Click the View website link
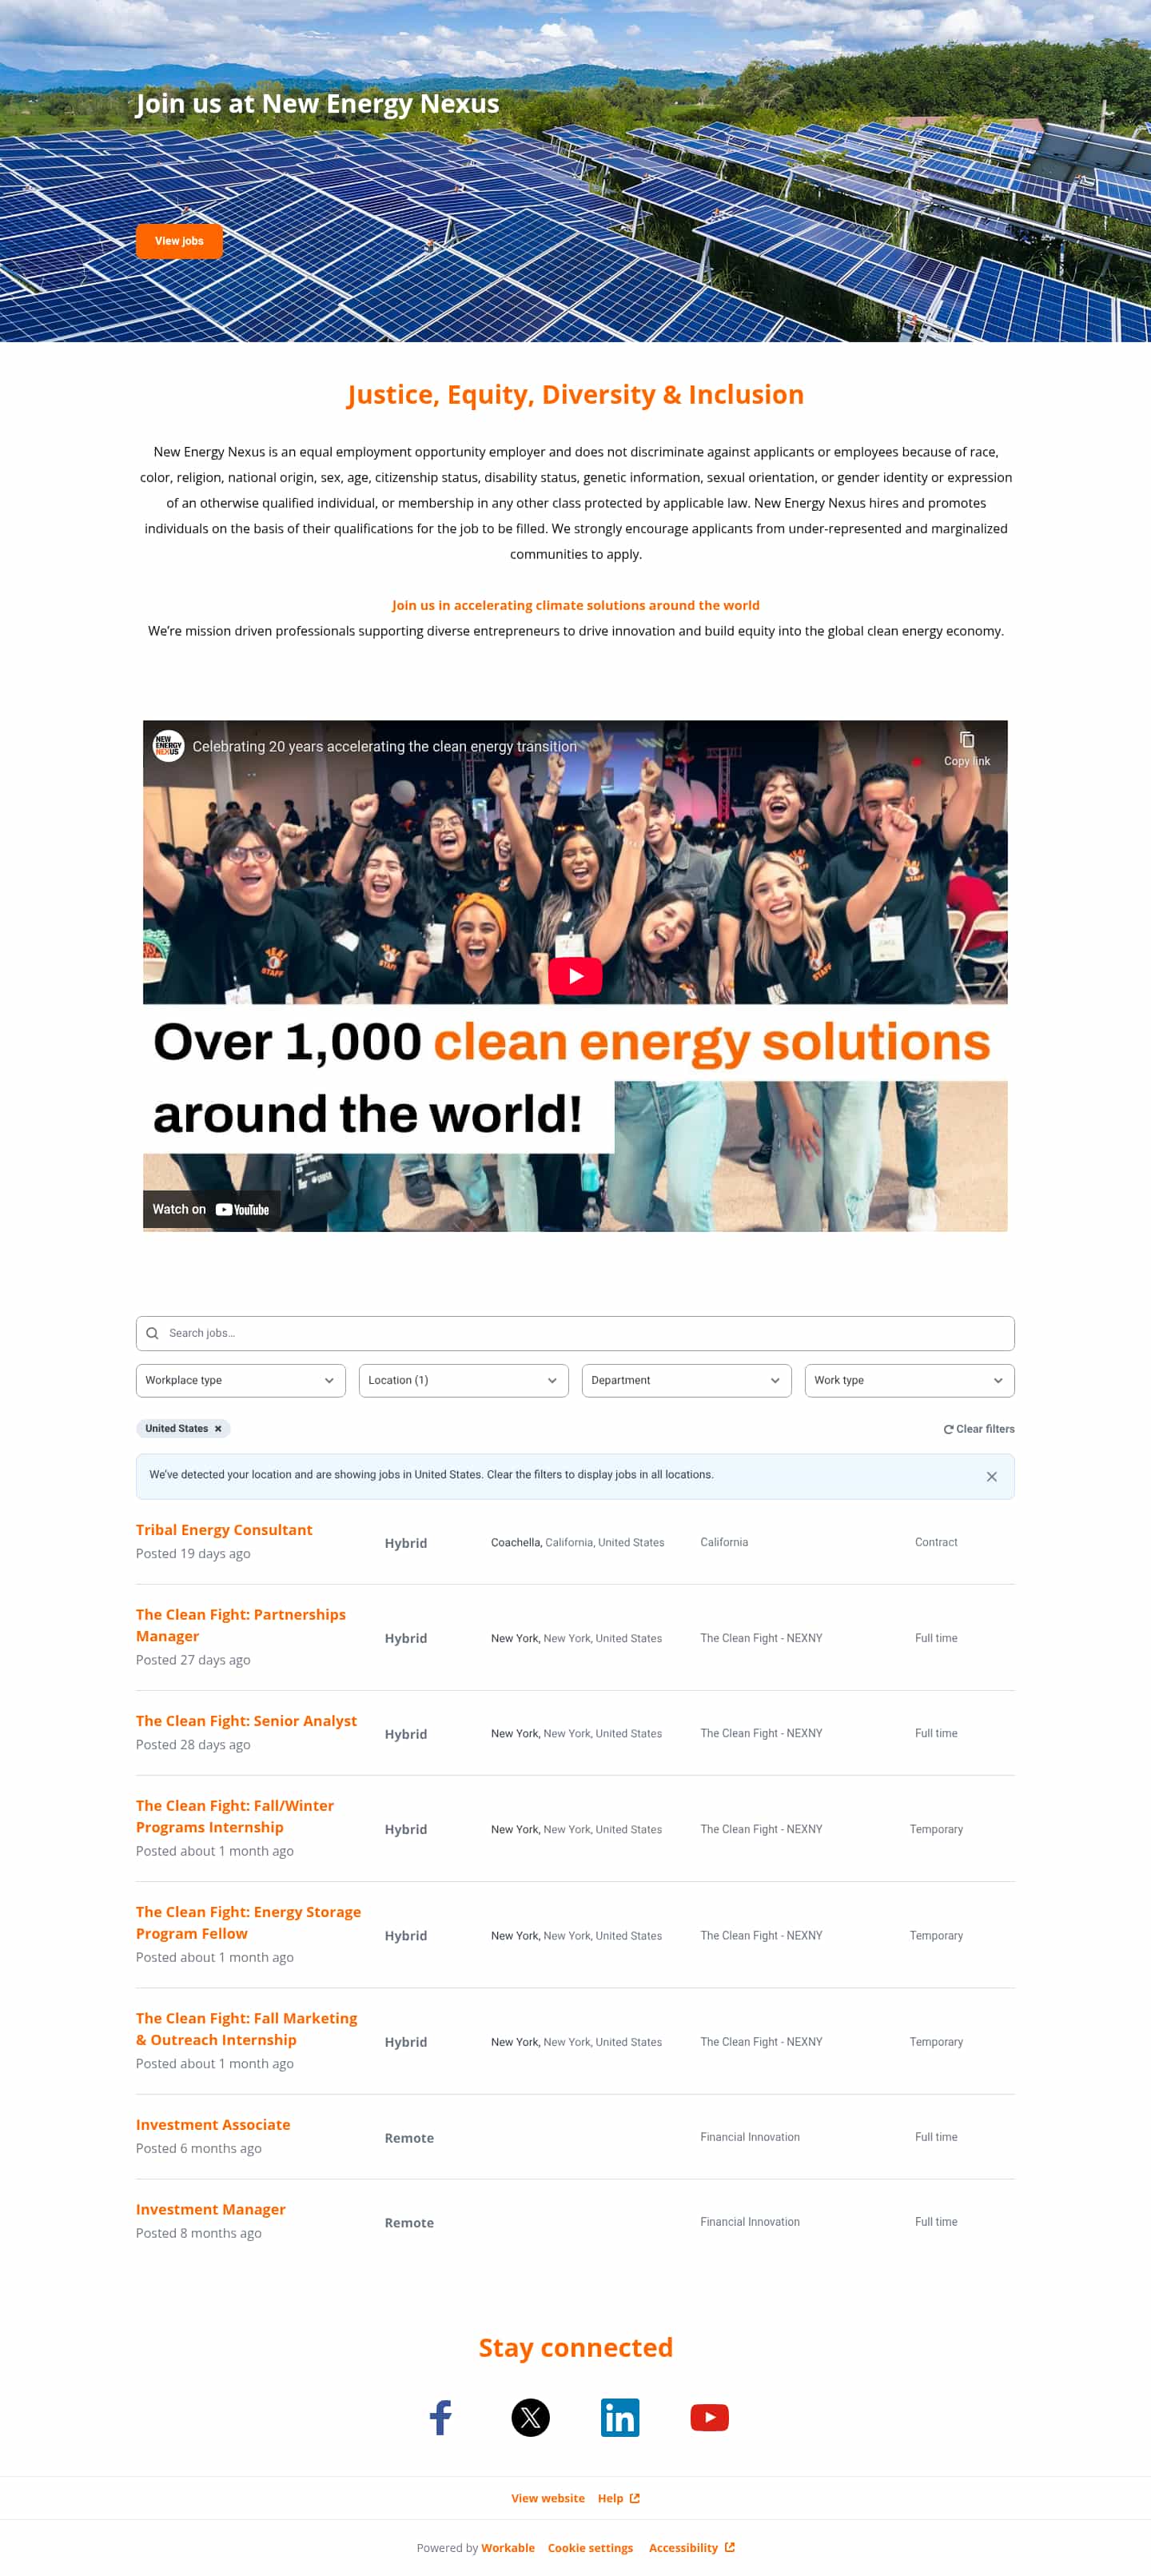Image resolution: width=1151 pixels, height=2576 pixels. tap(548, 2499)
